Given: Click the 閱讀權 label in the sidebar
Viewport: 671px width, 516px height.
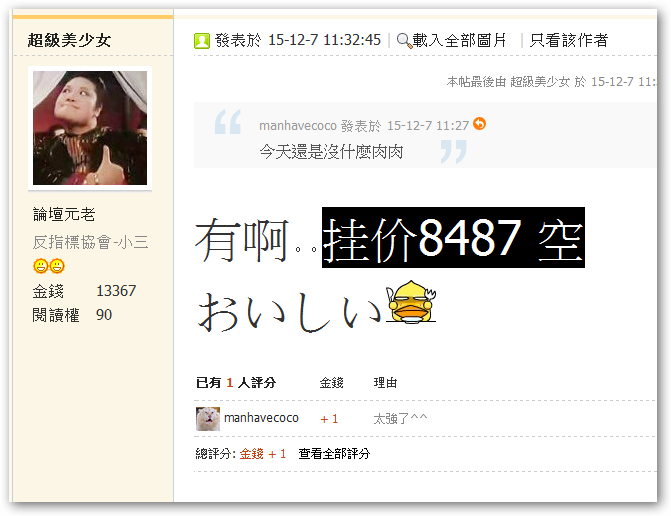Looking at the screenshot, I should click(x=56, y=315).
